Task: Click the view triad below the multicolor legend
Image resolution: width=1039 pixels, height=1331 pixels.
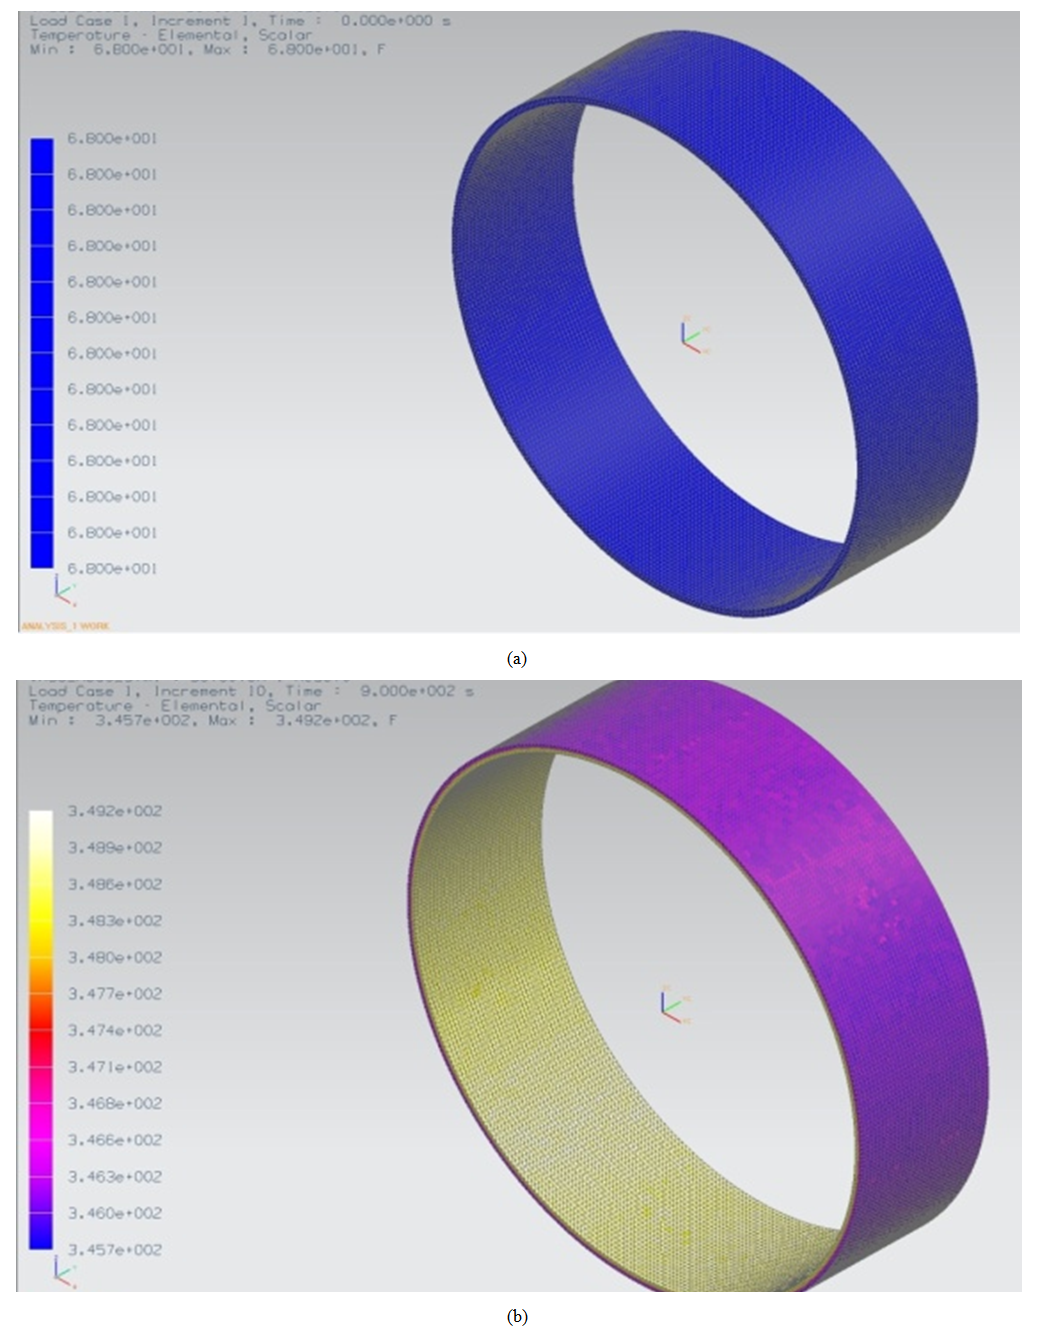Action: click(63, 1272)
